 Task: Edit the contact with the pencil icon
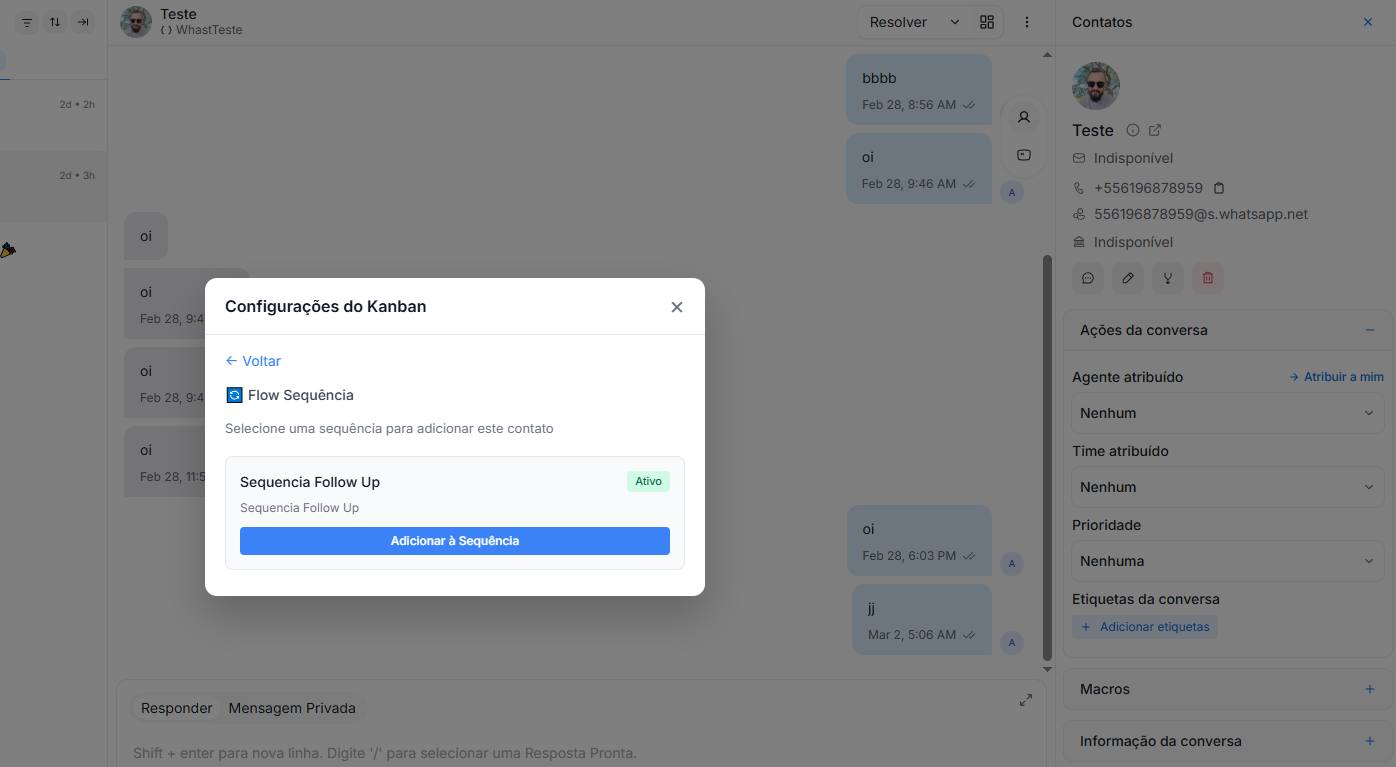pyautogui.click(x=1128, y=277)
